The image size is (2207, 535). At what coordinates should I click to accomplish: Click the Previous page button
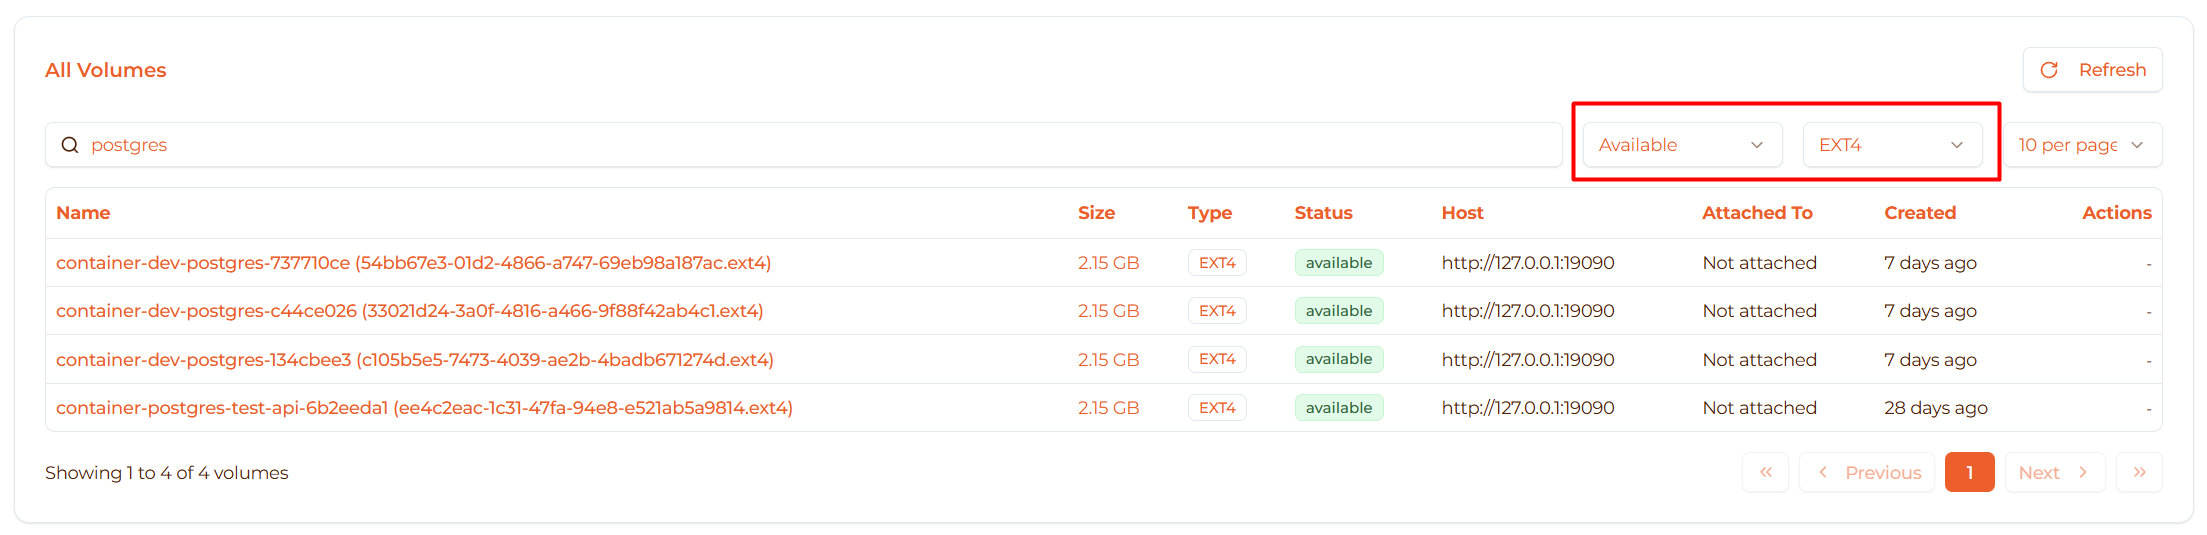(x=1867, y=473)
